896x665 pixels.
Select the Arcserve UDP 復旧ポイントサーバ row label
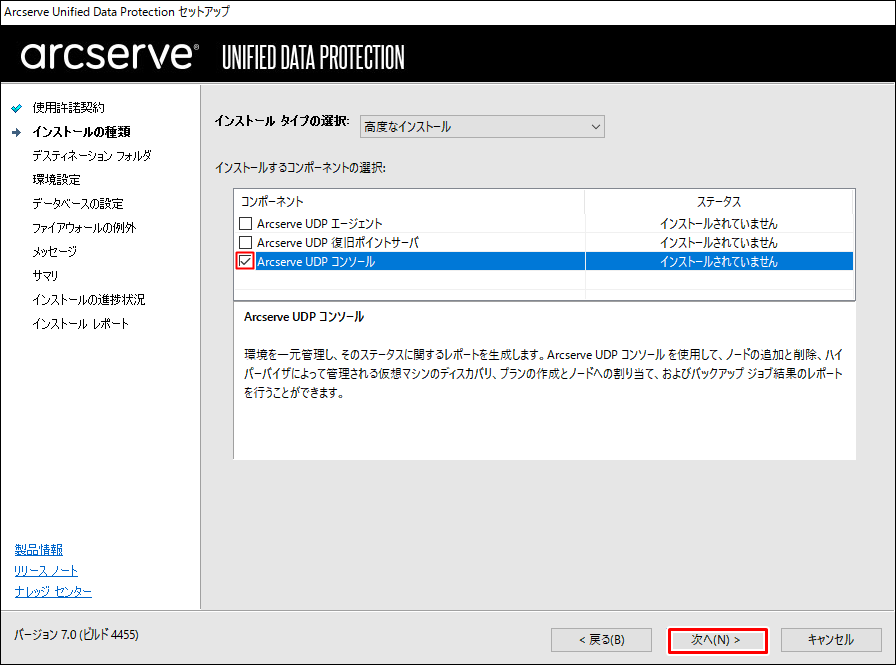click(x=338, y=242)
